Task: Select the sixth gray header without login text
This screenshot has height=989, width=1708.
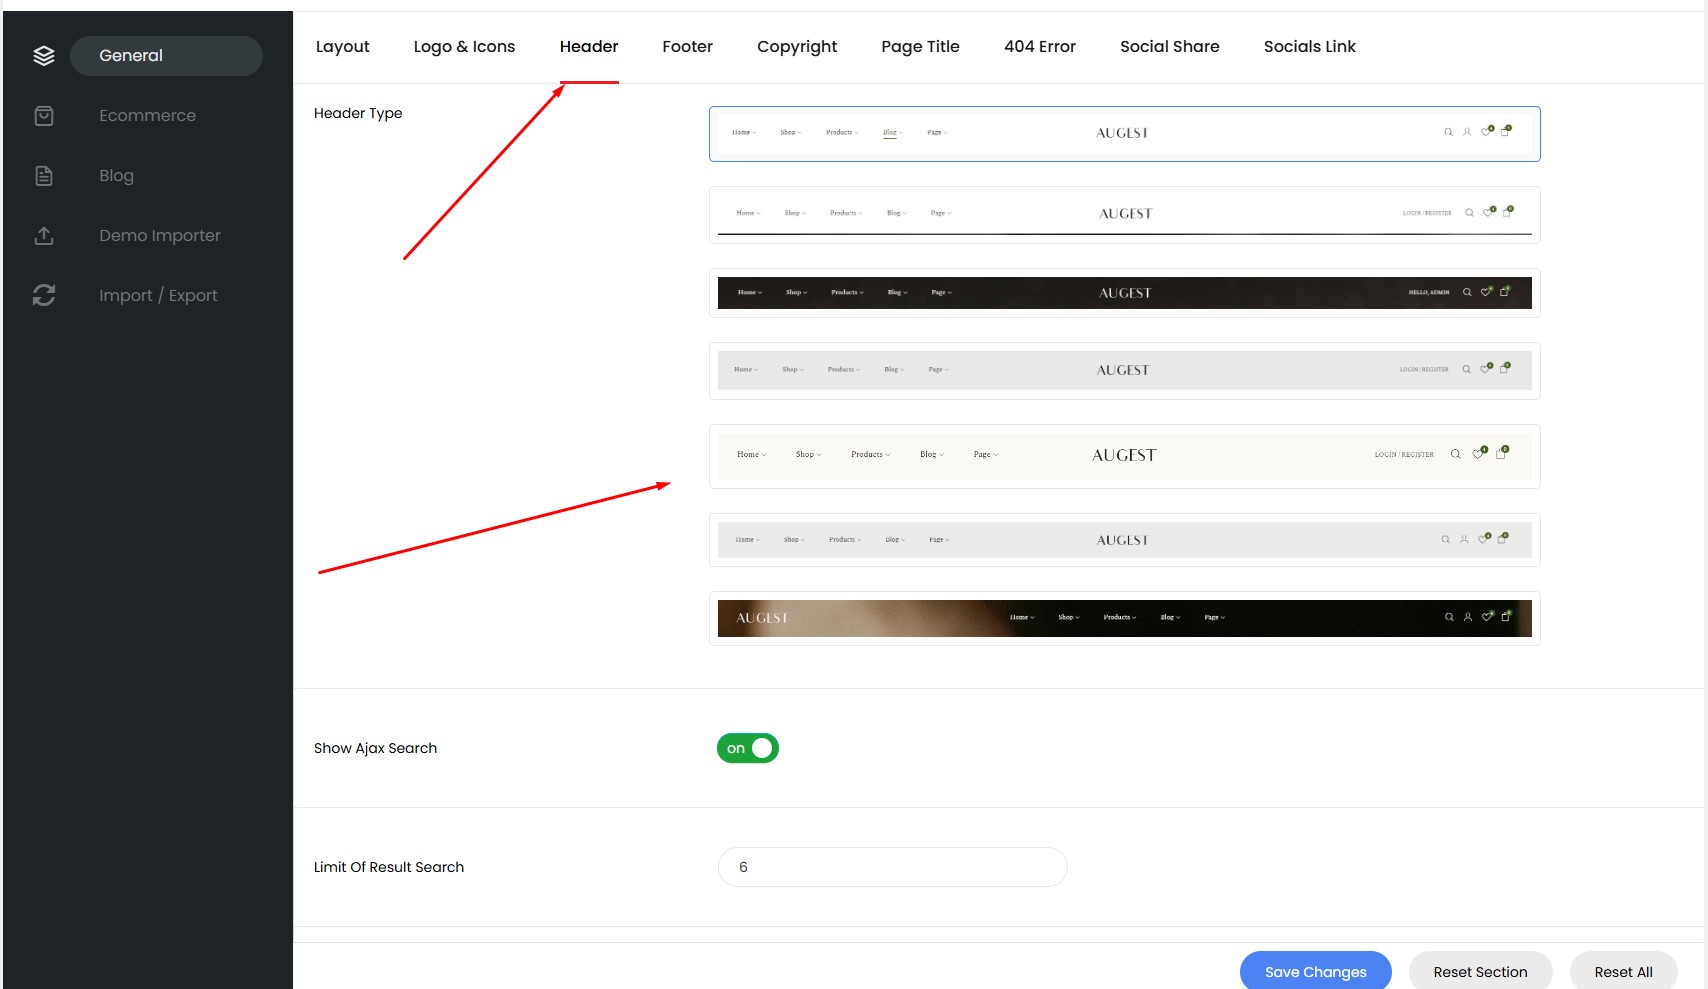Action: (x=1124, y=540)
